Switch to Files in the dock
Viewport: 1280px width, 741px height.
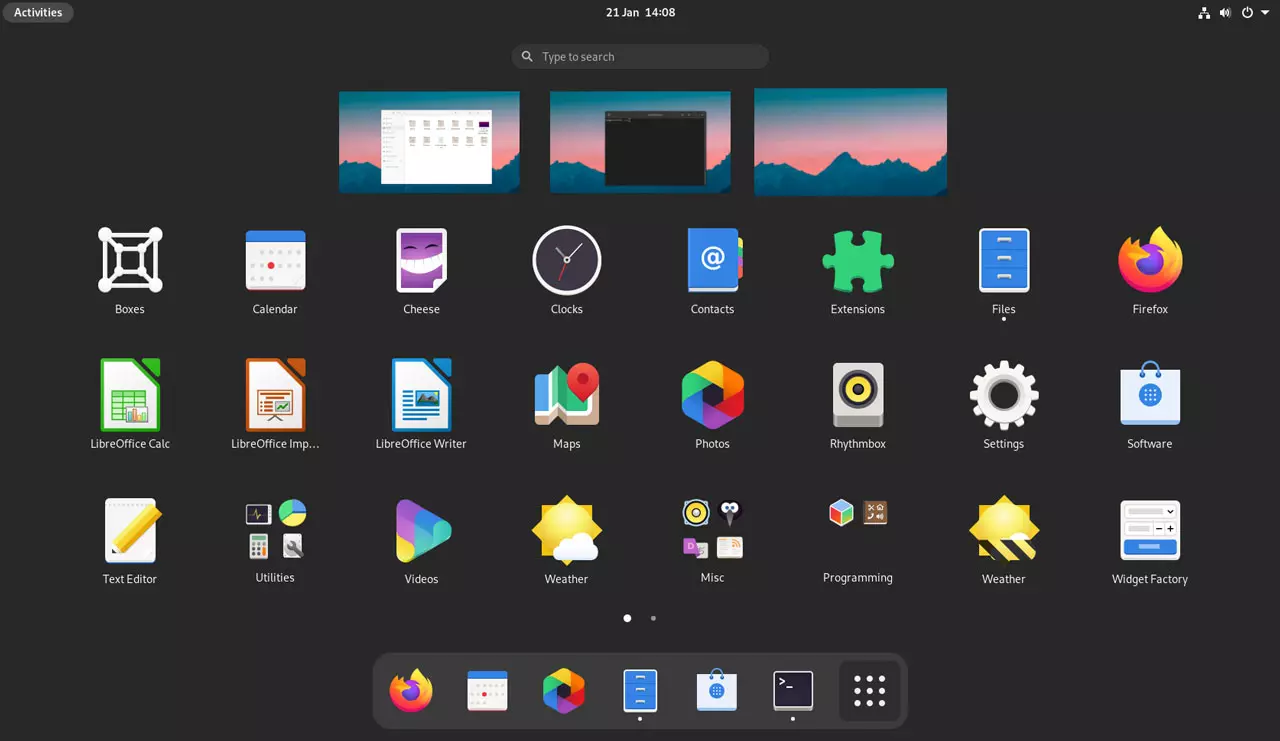pyautogui.click(x=640, y=691)
